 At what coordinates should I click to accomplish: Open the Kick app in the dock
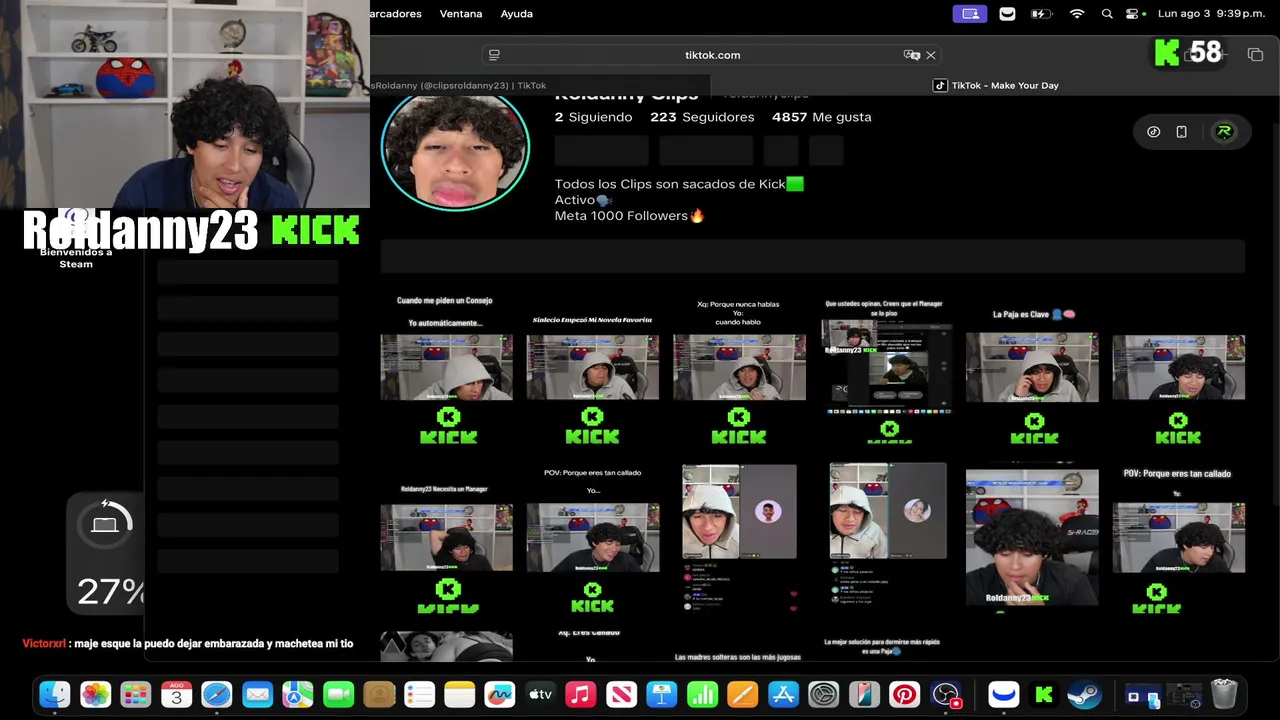1044,694
